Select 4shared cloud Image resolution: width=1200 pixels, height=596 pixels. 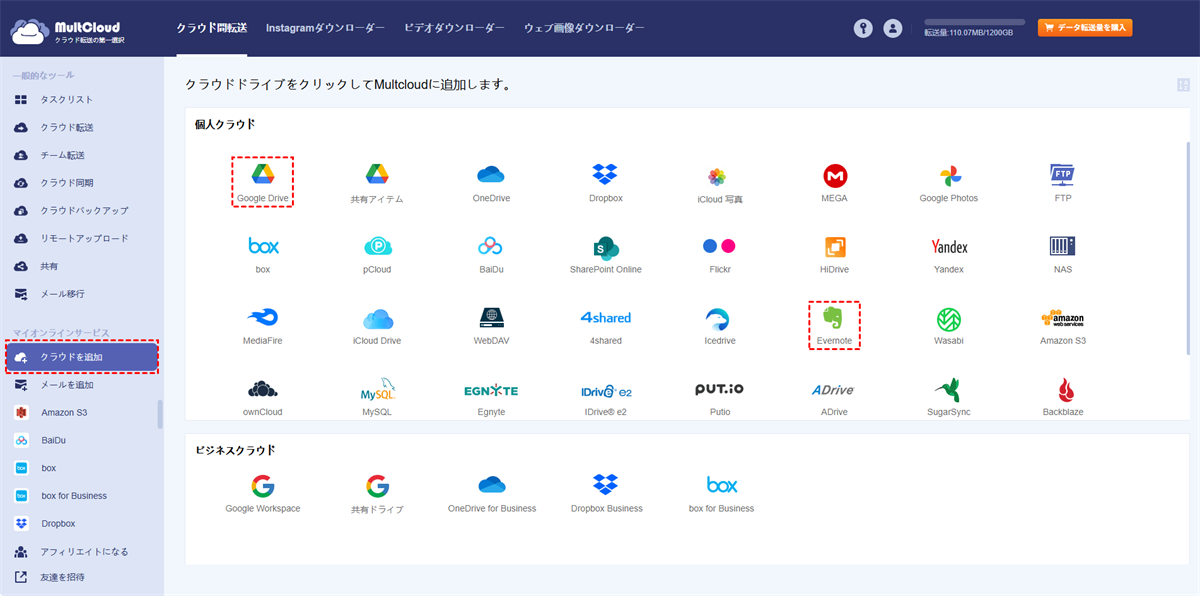(605, 326)
